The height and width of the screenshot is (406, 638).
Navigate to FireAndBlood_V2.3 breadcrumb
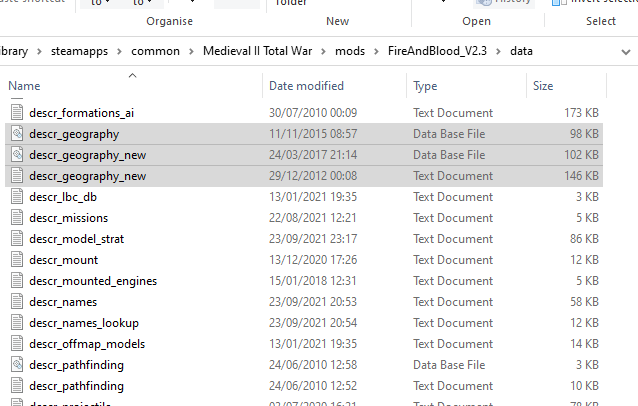(x=437, y=51)
